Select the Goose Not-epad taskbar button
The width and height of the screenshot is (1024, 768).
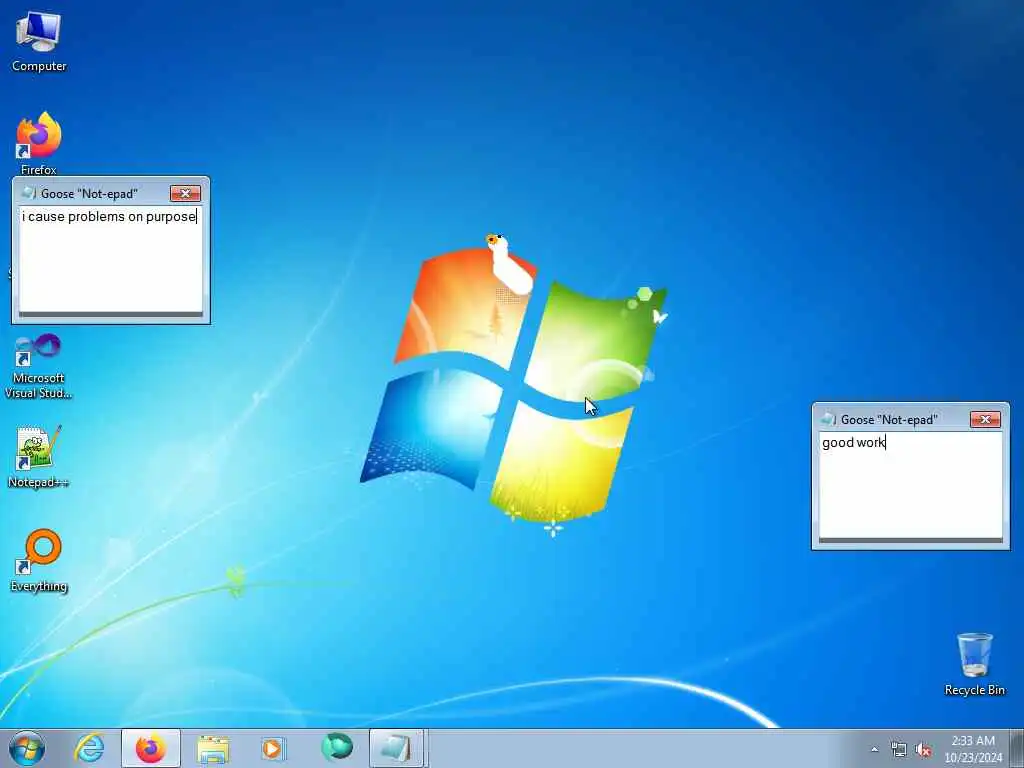[397, 748]
